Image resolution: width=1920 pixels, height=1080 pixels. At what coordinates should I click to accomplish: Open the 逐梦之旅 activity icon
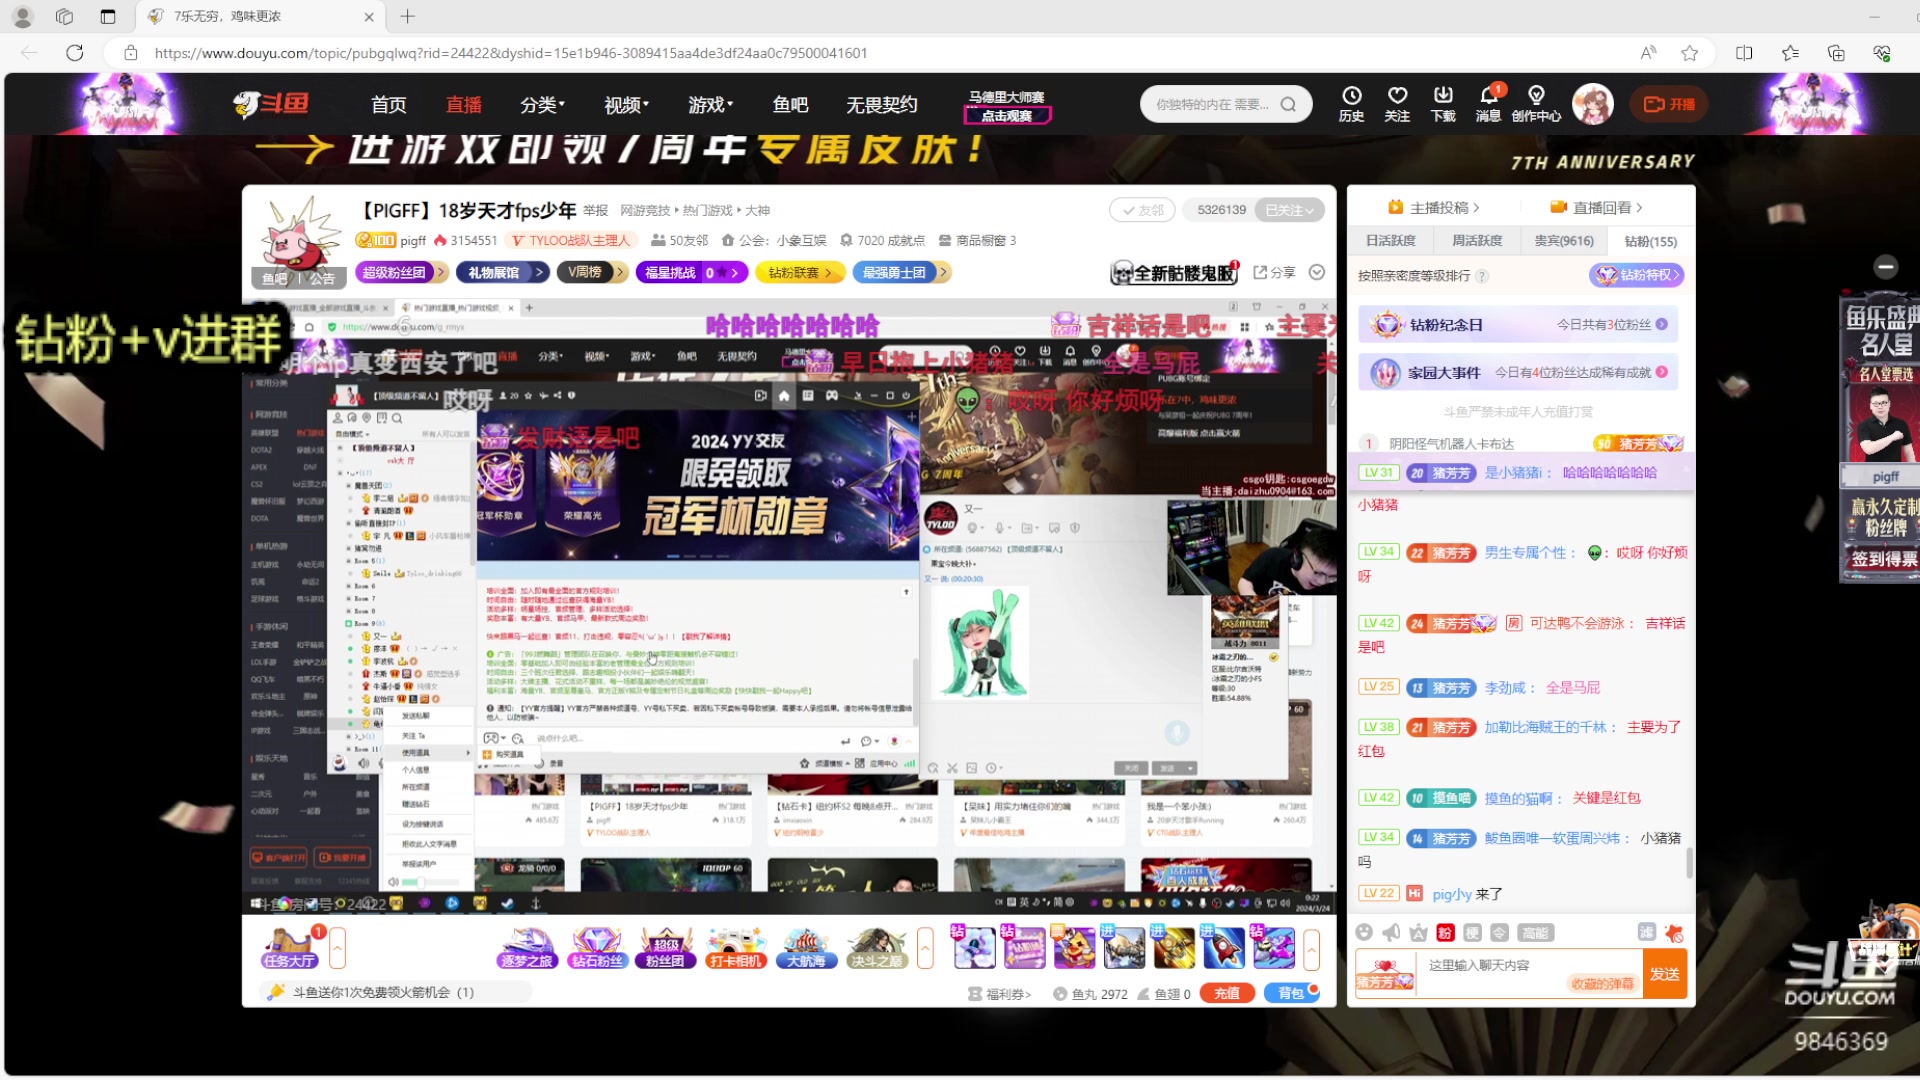click(x=526, y=948)
